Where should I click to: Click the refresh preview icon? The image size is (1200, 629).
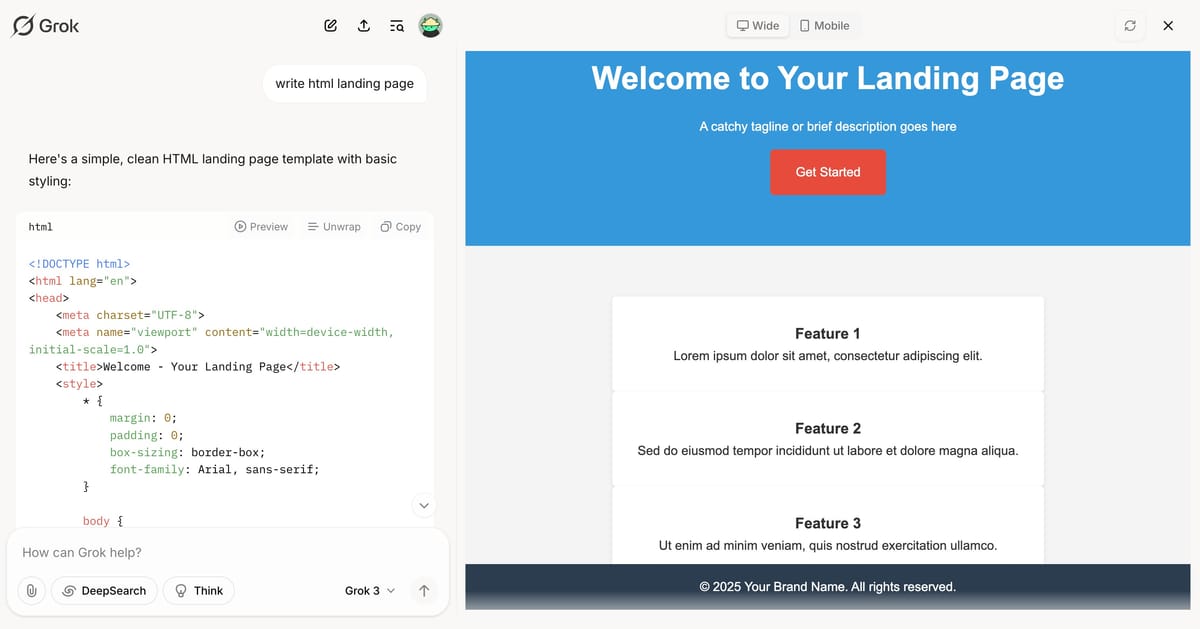pos(1130,25)
